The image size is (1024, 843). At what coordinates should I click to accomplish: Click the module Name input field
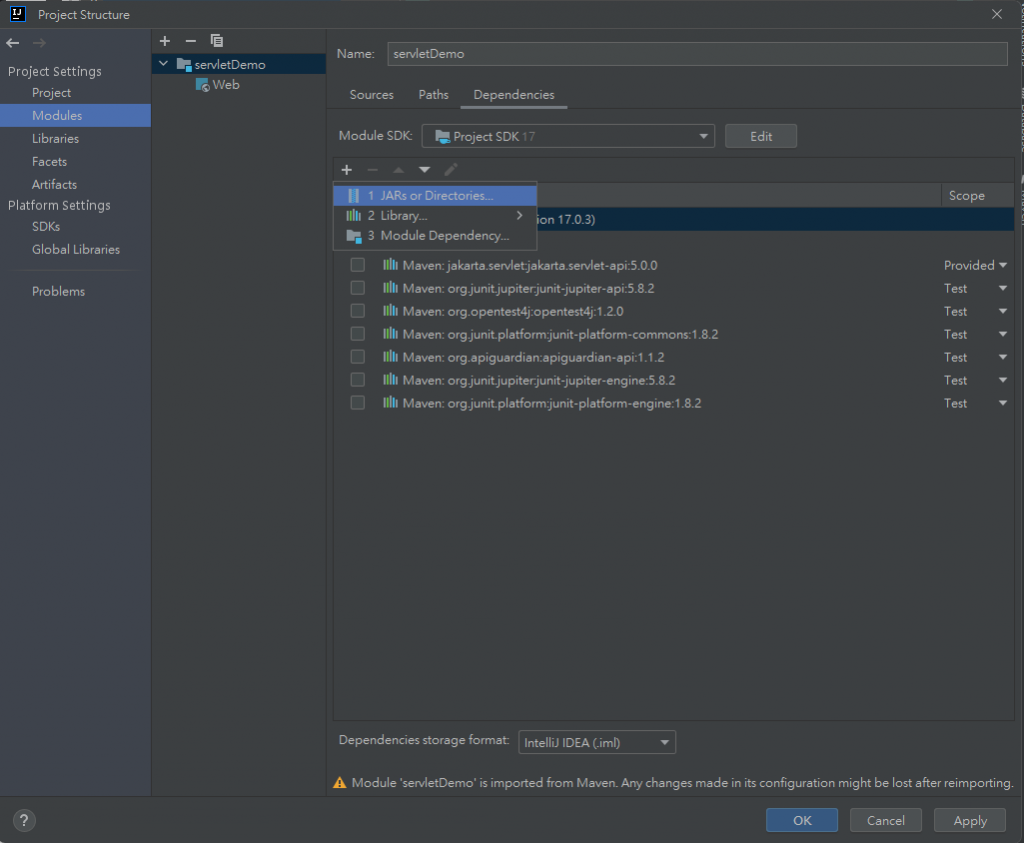pos(697,54)
